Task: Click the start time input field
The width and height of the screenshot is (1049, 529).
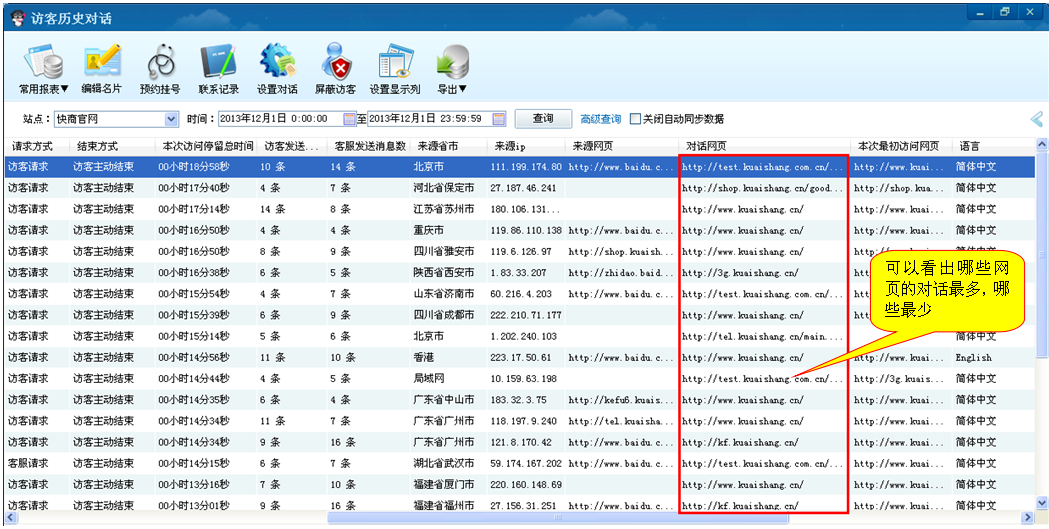Action: point(279,119)
